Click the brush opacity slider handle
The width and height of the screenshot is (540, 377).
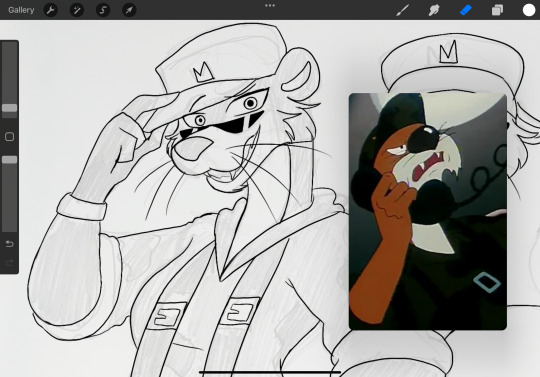9,159
